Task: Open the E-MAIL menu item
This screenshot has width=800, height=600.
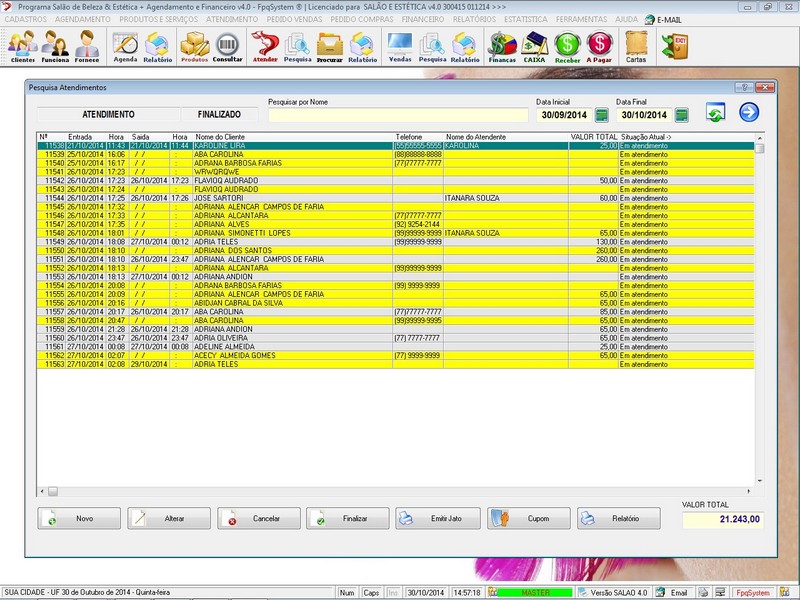Action: click(x=663, y=20)
